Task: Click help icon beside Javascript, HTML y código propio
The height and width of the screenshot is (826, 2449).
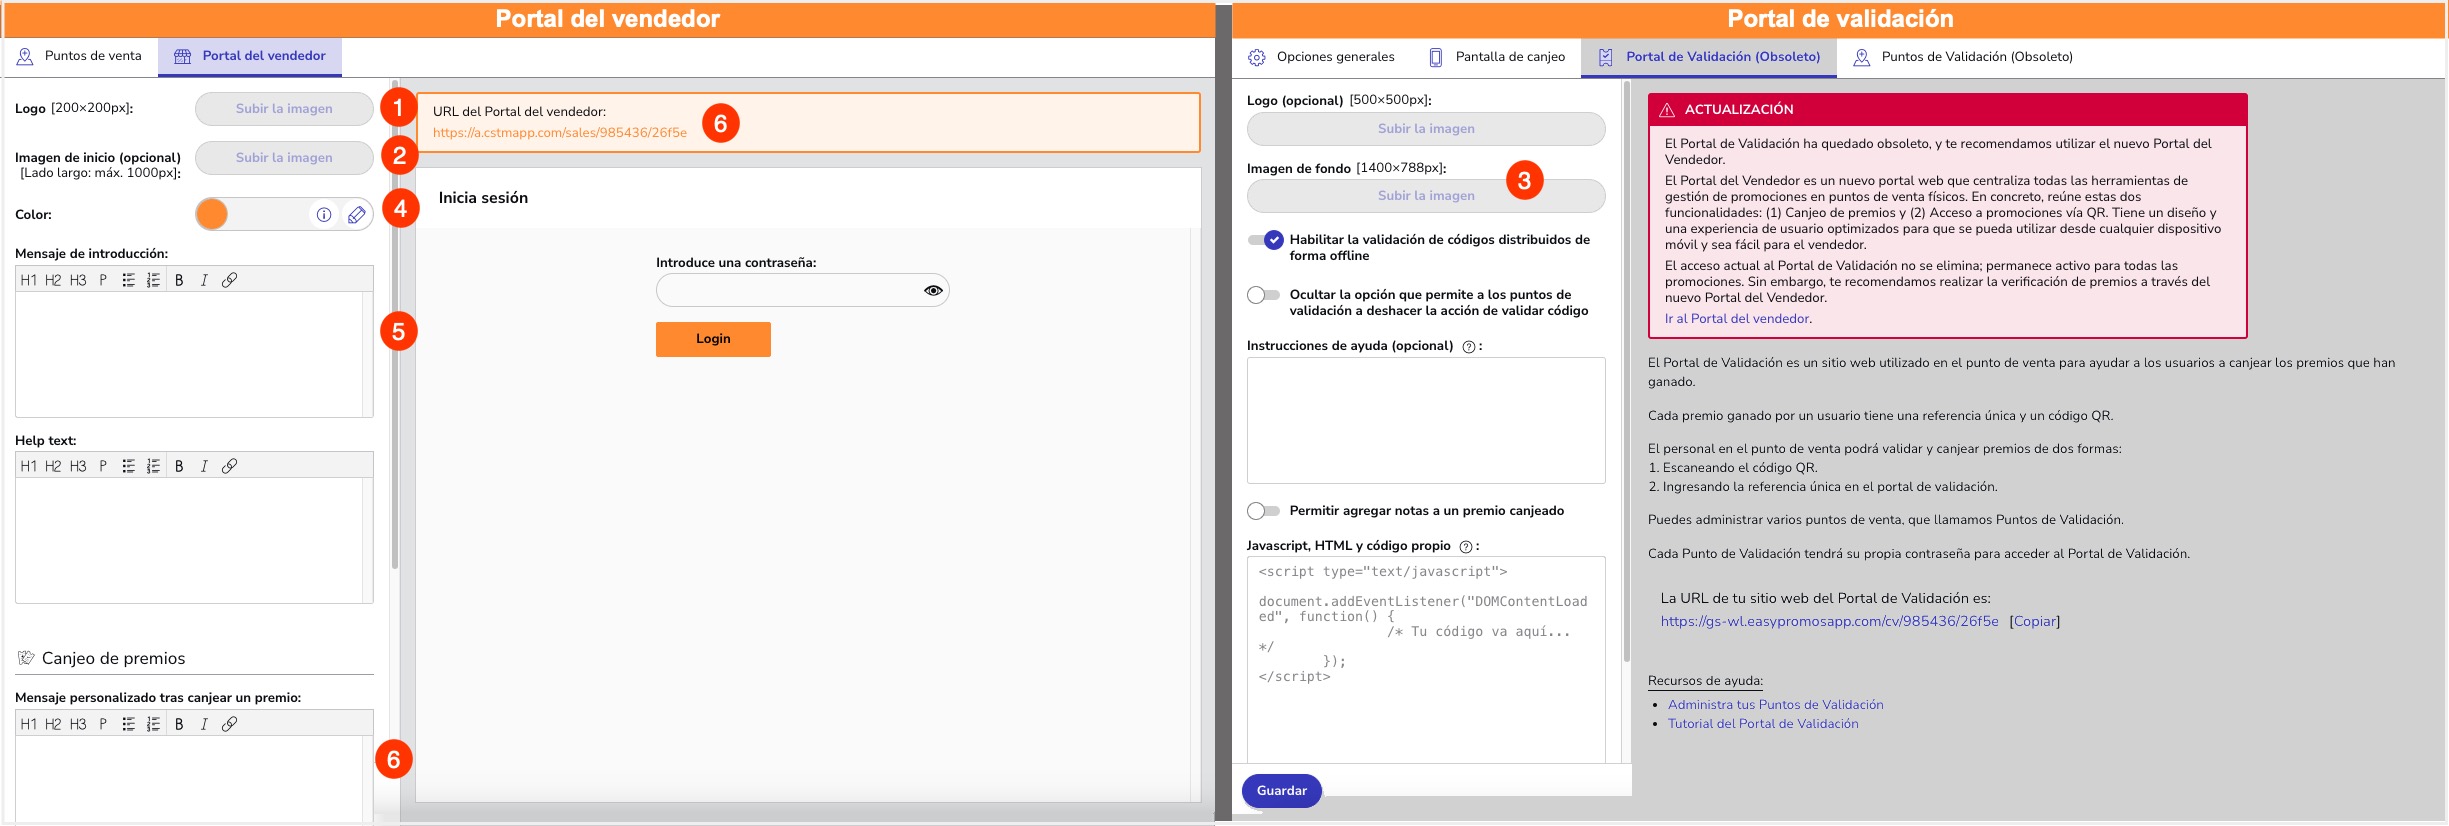Action: [1466, 547]
